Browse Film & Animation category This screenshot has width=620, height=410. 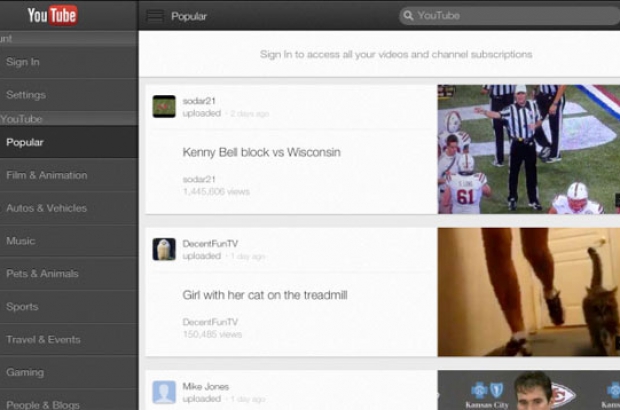46,175
